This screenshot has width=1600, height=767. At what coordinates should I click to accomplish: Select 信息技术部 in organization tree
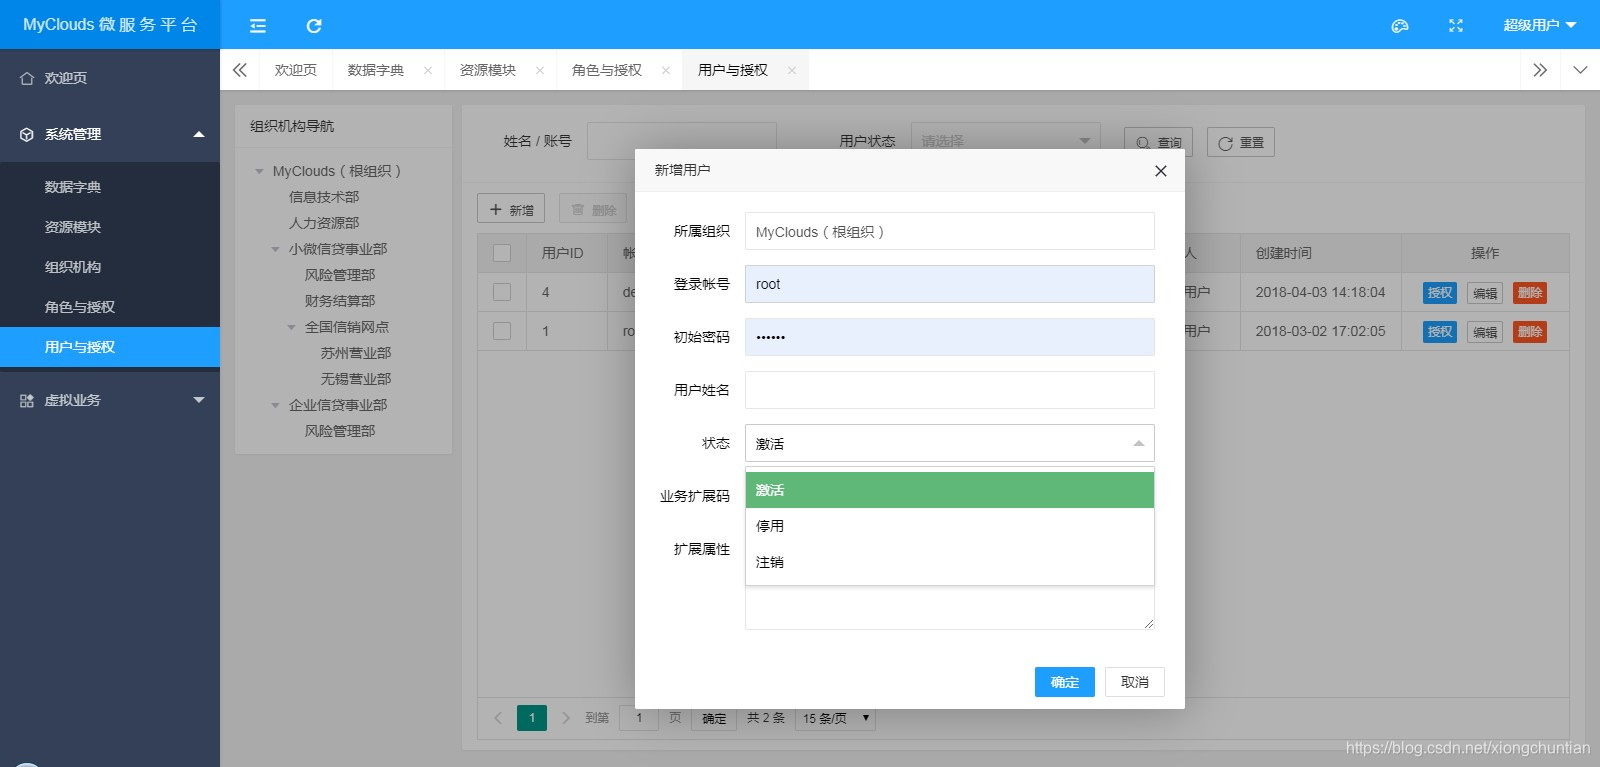(x=324, y=197)
